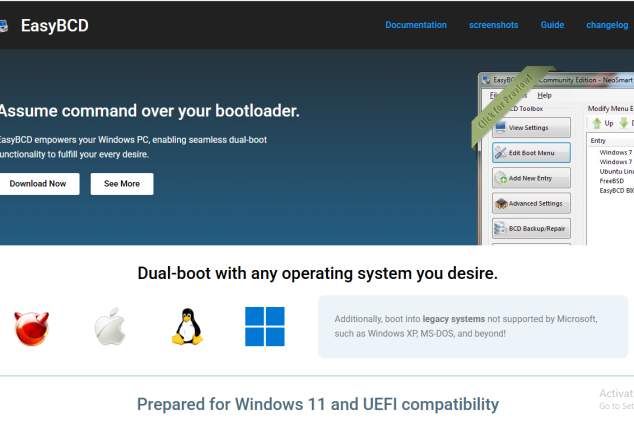Click Add New Entry in the preview

pyautogui.click(x=531, y=178)
